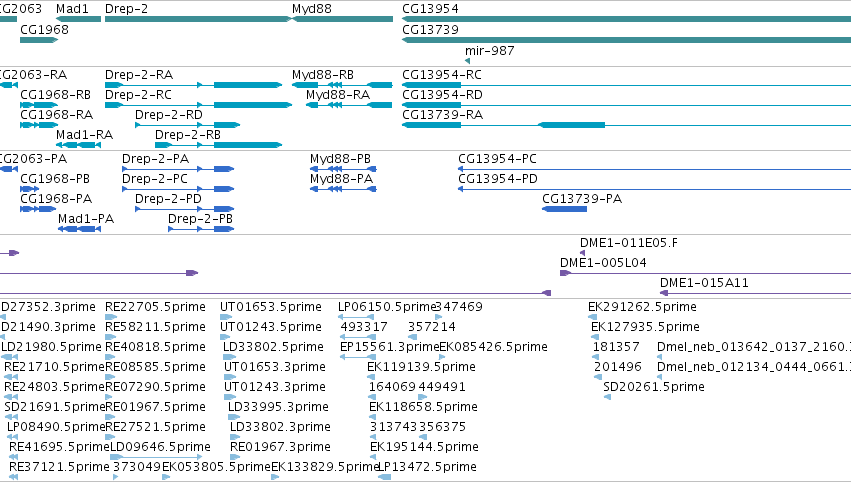Open EST RE01967.3prime

point(233,457)
